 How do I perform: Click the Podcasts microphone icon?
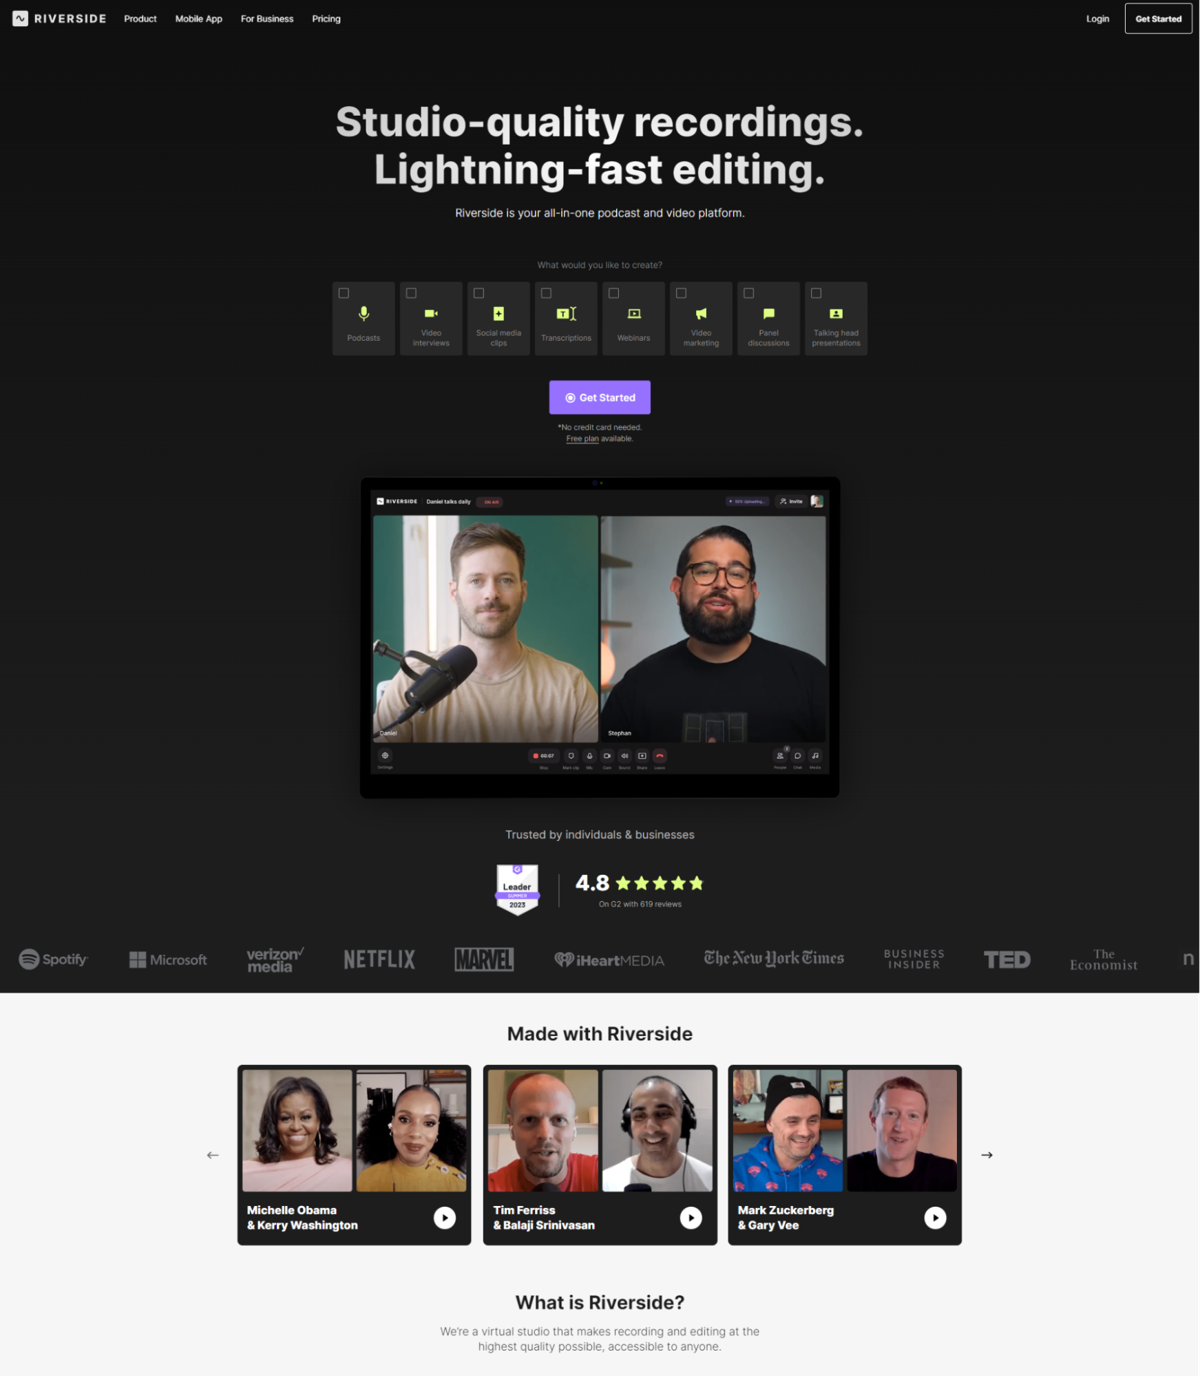[x=364, y=314]
